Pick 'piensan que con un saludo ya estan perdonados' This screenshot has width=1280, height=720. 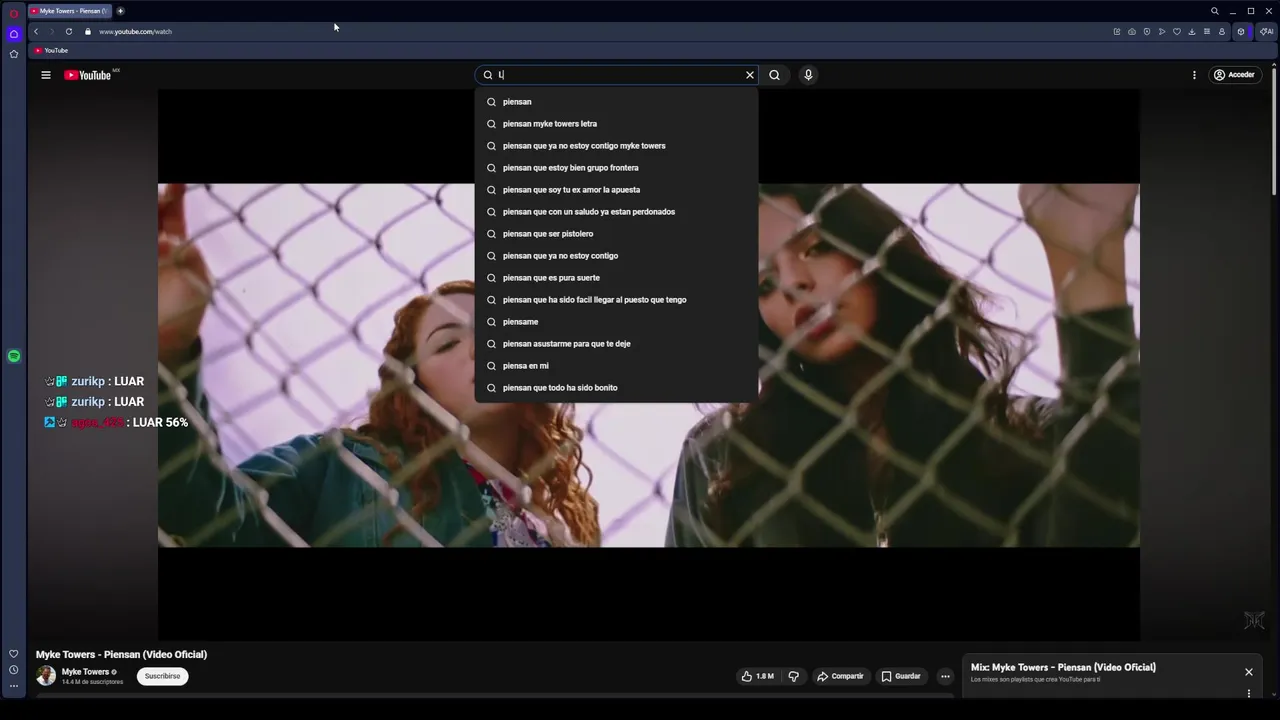[616, 212]
